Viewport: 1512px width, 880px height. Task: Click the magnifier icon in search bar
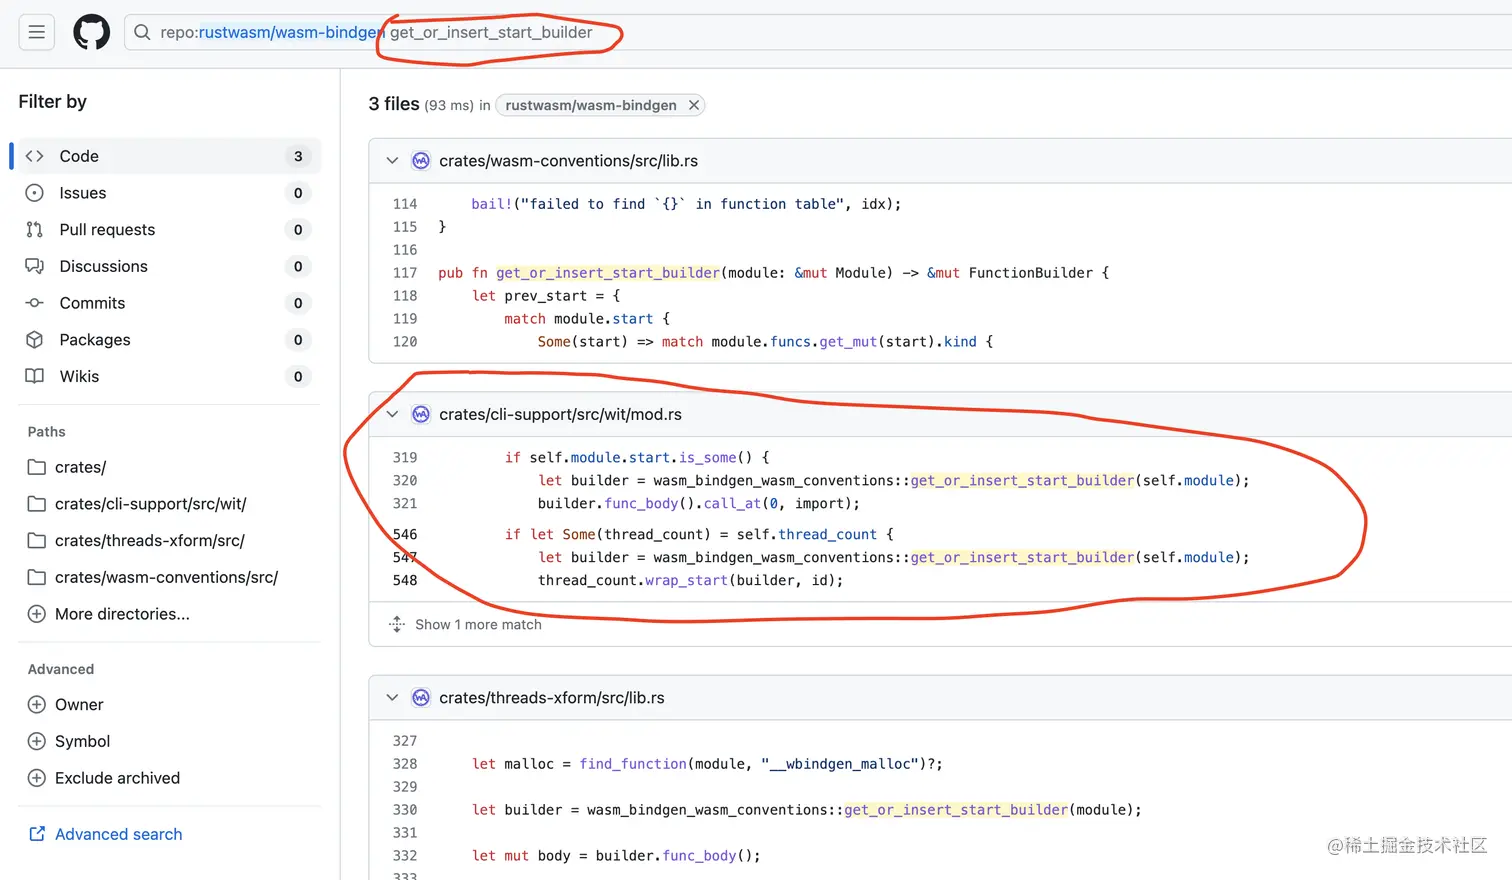(142, 32)
